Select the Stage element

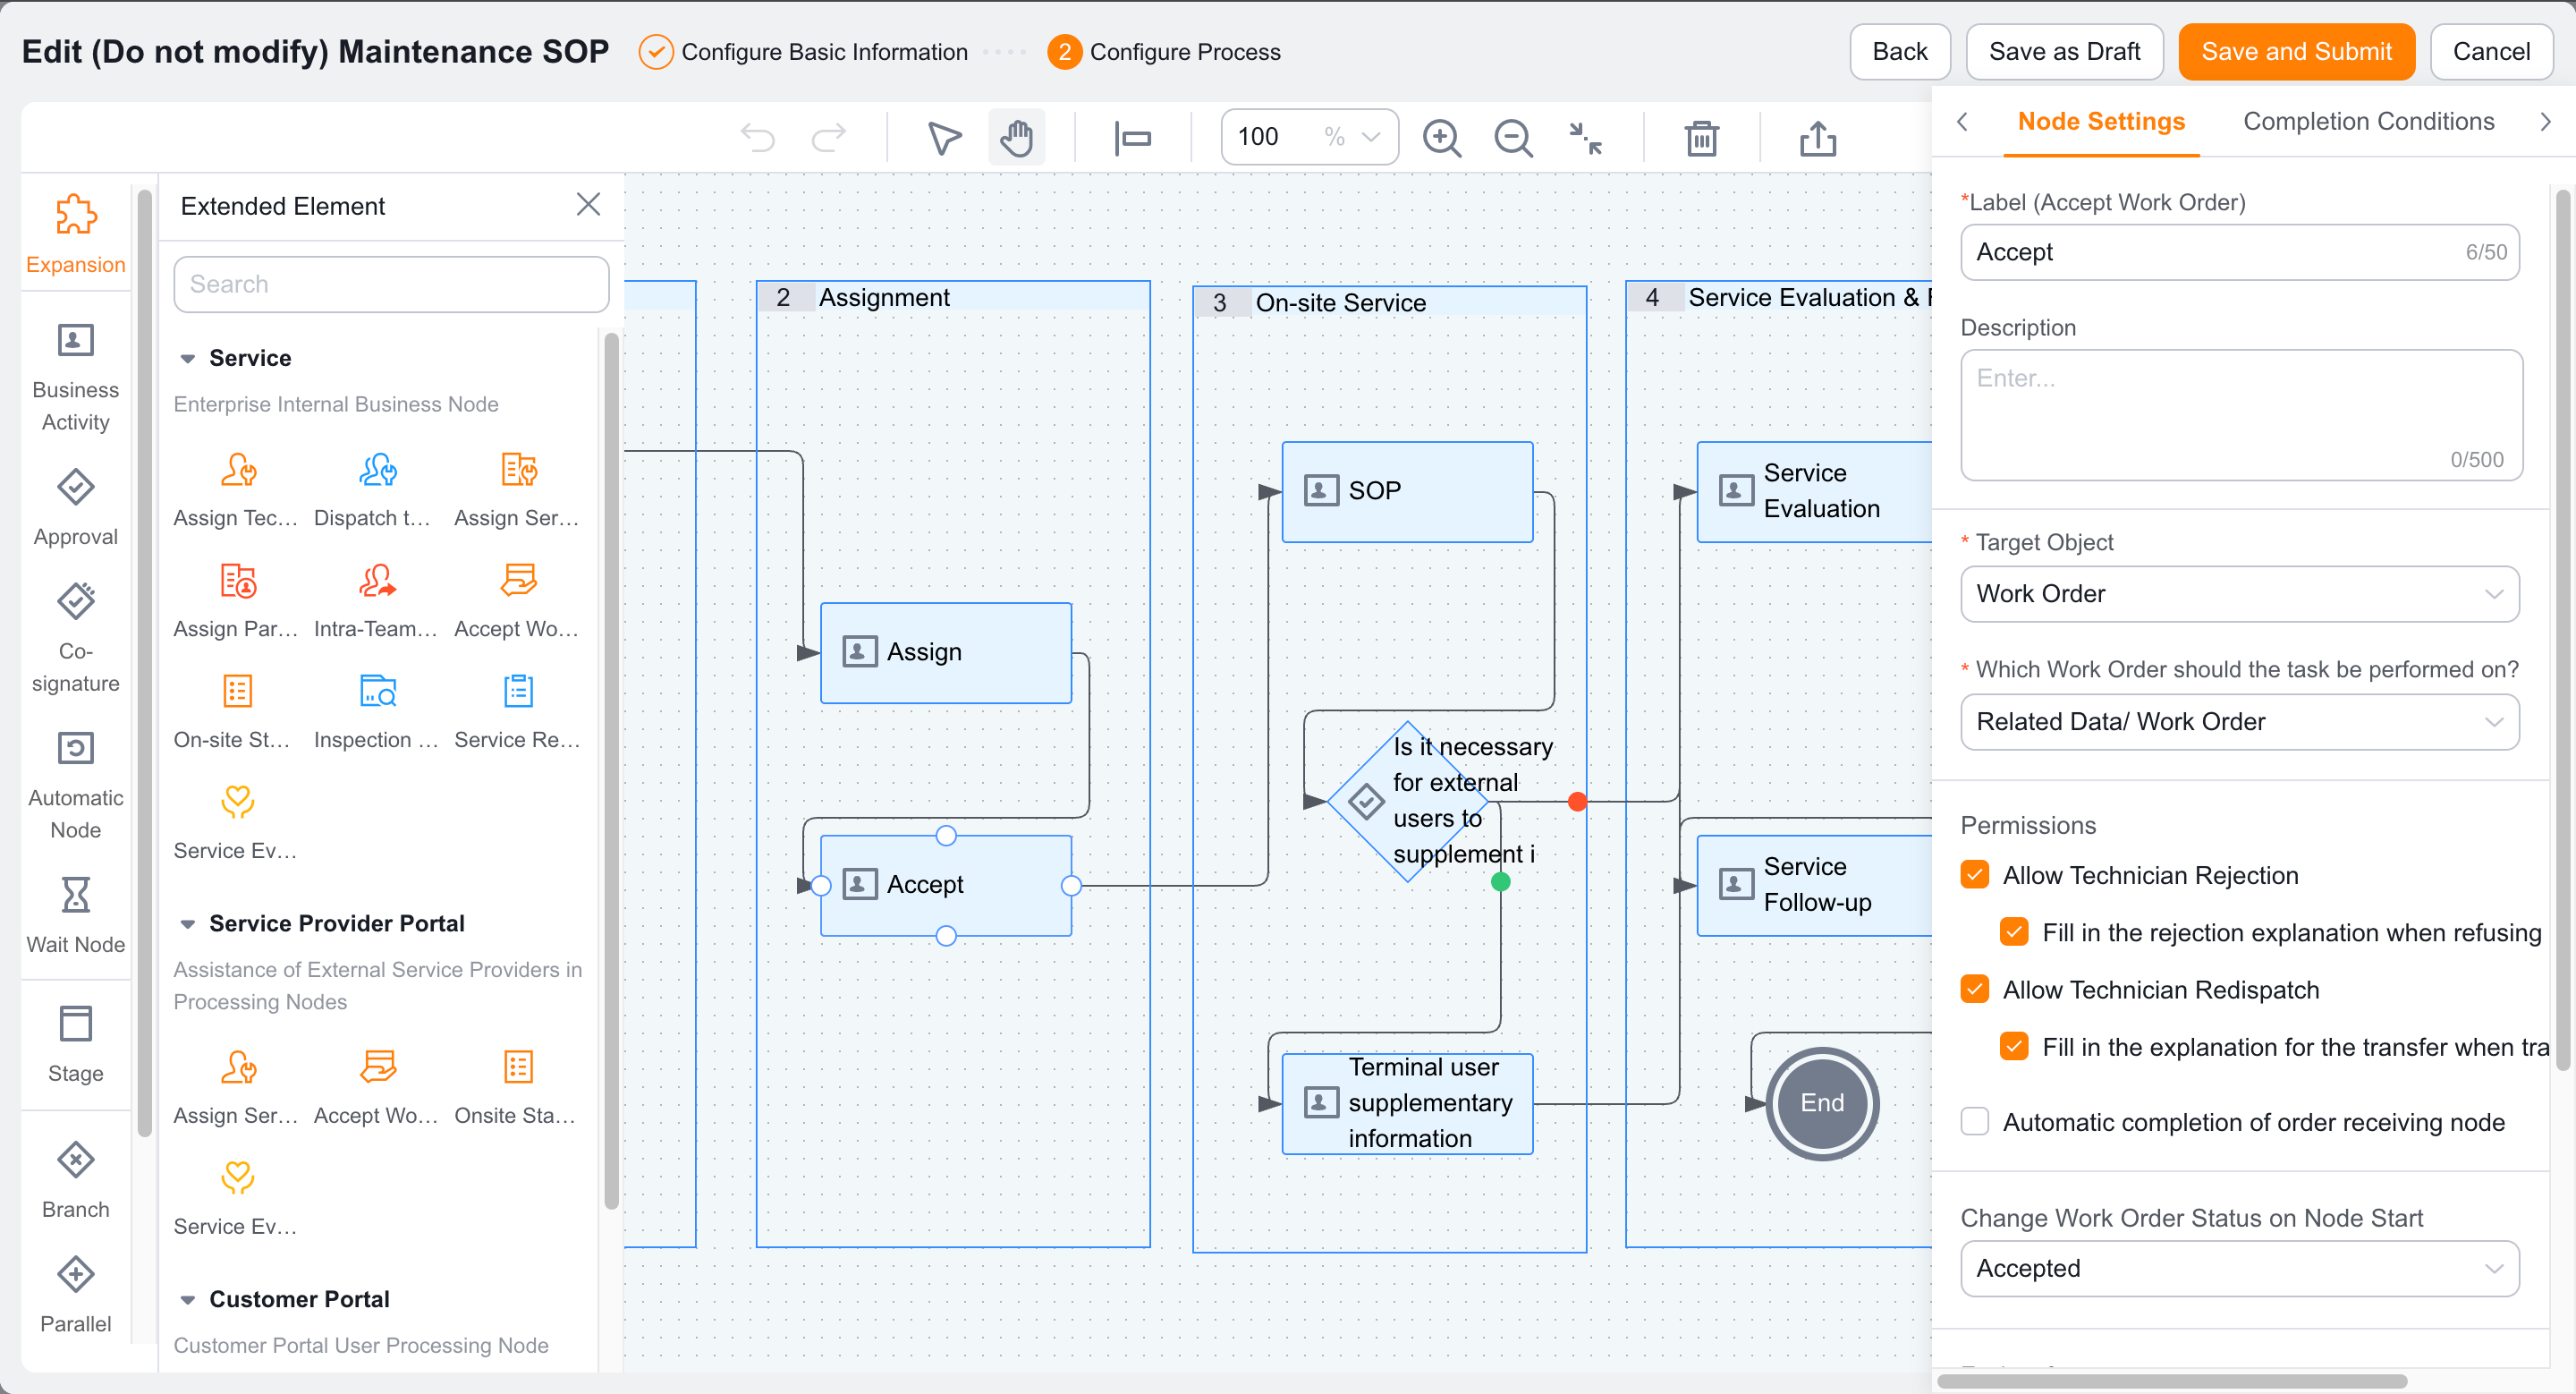pos(76,1044)
